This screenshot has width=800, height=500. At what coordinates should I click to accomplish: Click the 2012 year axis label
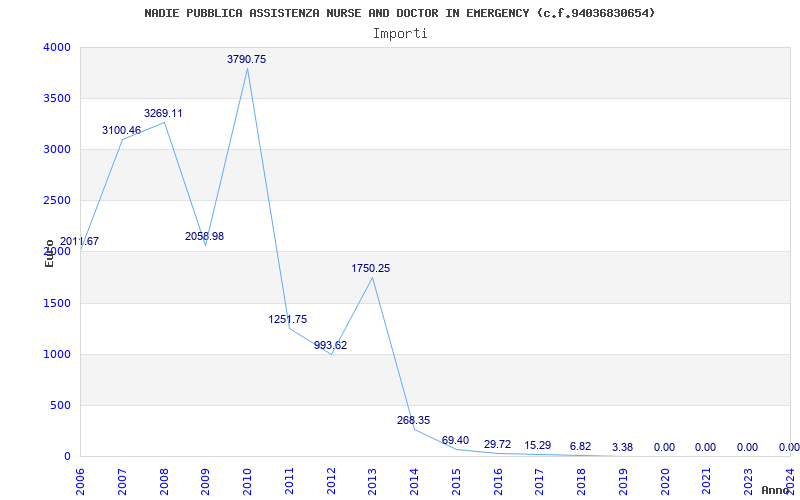(x=331, y=480)
